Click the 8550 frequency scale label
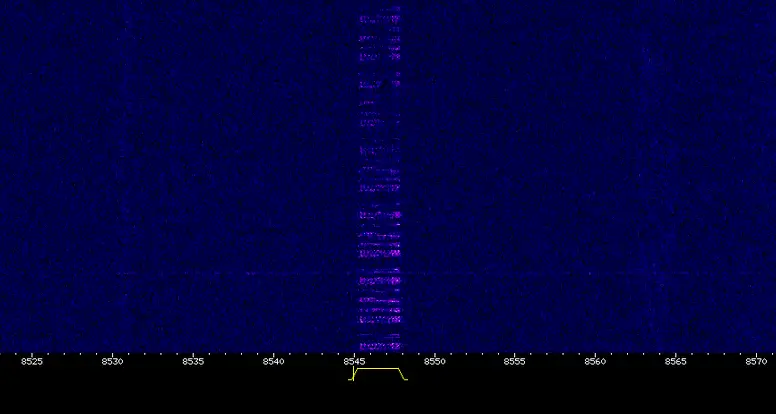The image size is (776, 414). [434, 361]
